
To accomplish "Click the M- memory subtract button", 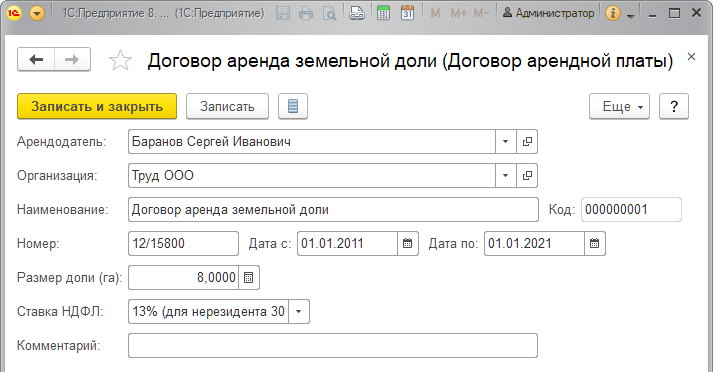I will [481, 14].
